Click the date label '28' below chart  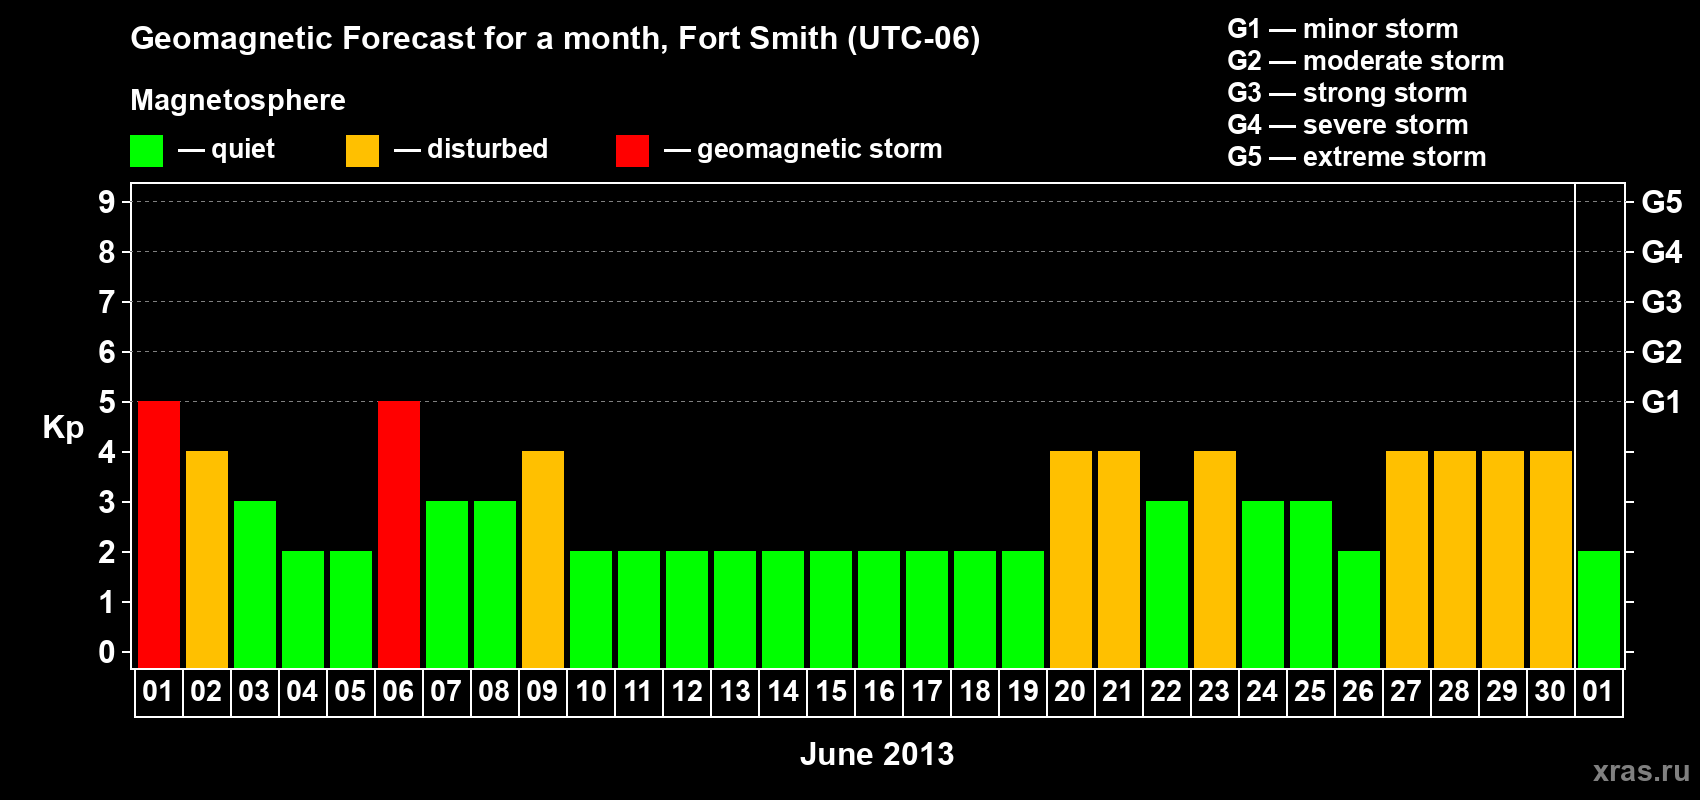tap(1454, 692)
